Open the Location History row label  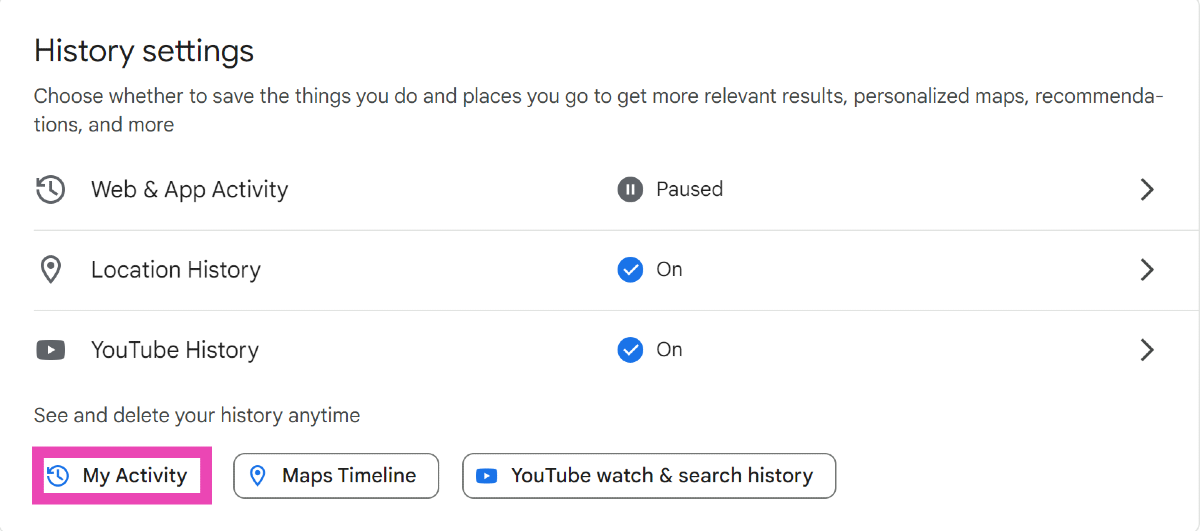pyautogui.click(x=176, y=270)
